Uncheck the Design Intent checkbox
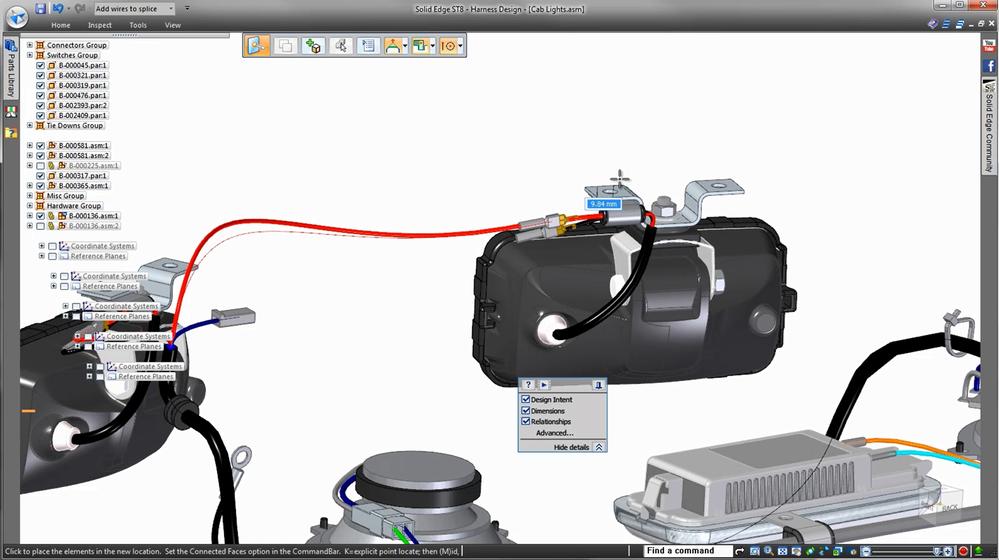 [526, 399]
